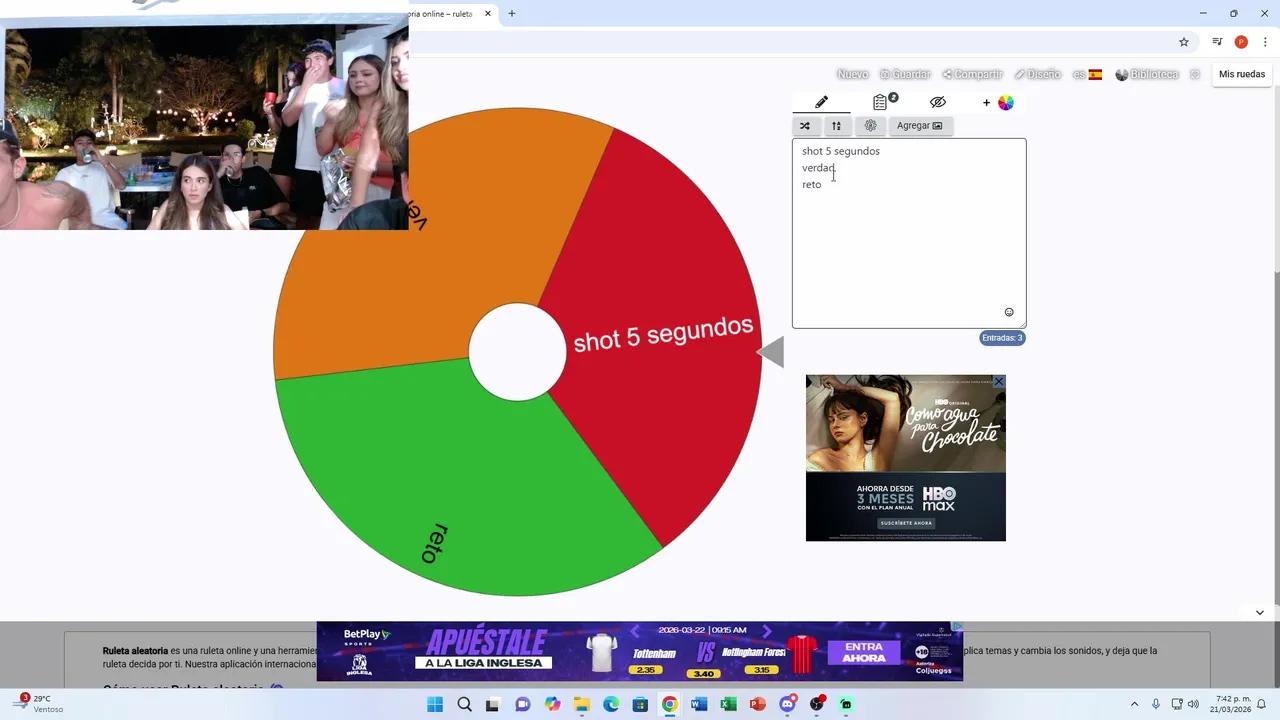This screenshot has height=720, width=1280.
Task: Open PowerPoint from taskbar
Action: [758, 704]
